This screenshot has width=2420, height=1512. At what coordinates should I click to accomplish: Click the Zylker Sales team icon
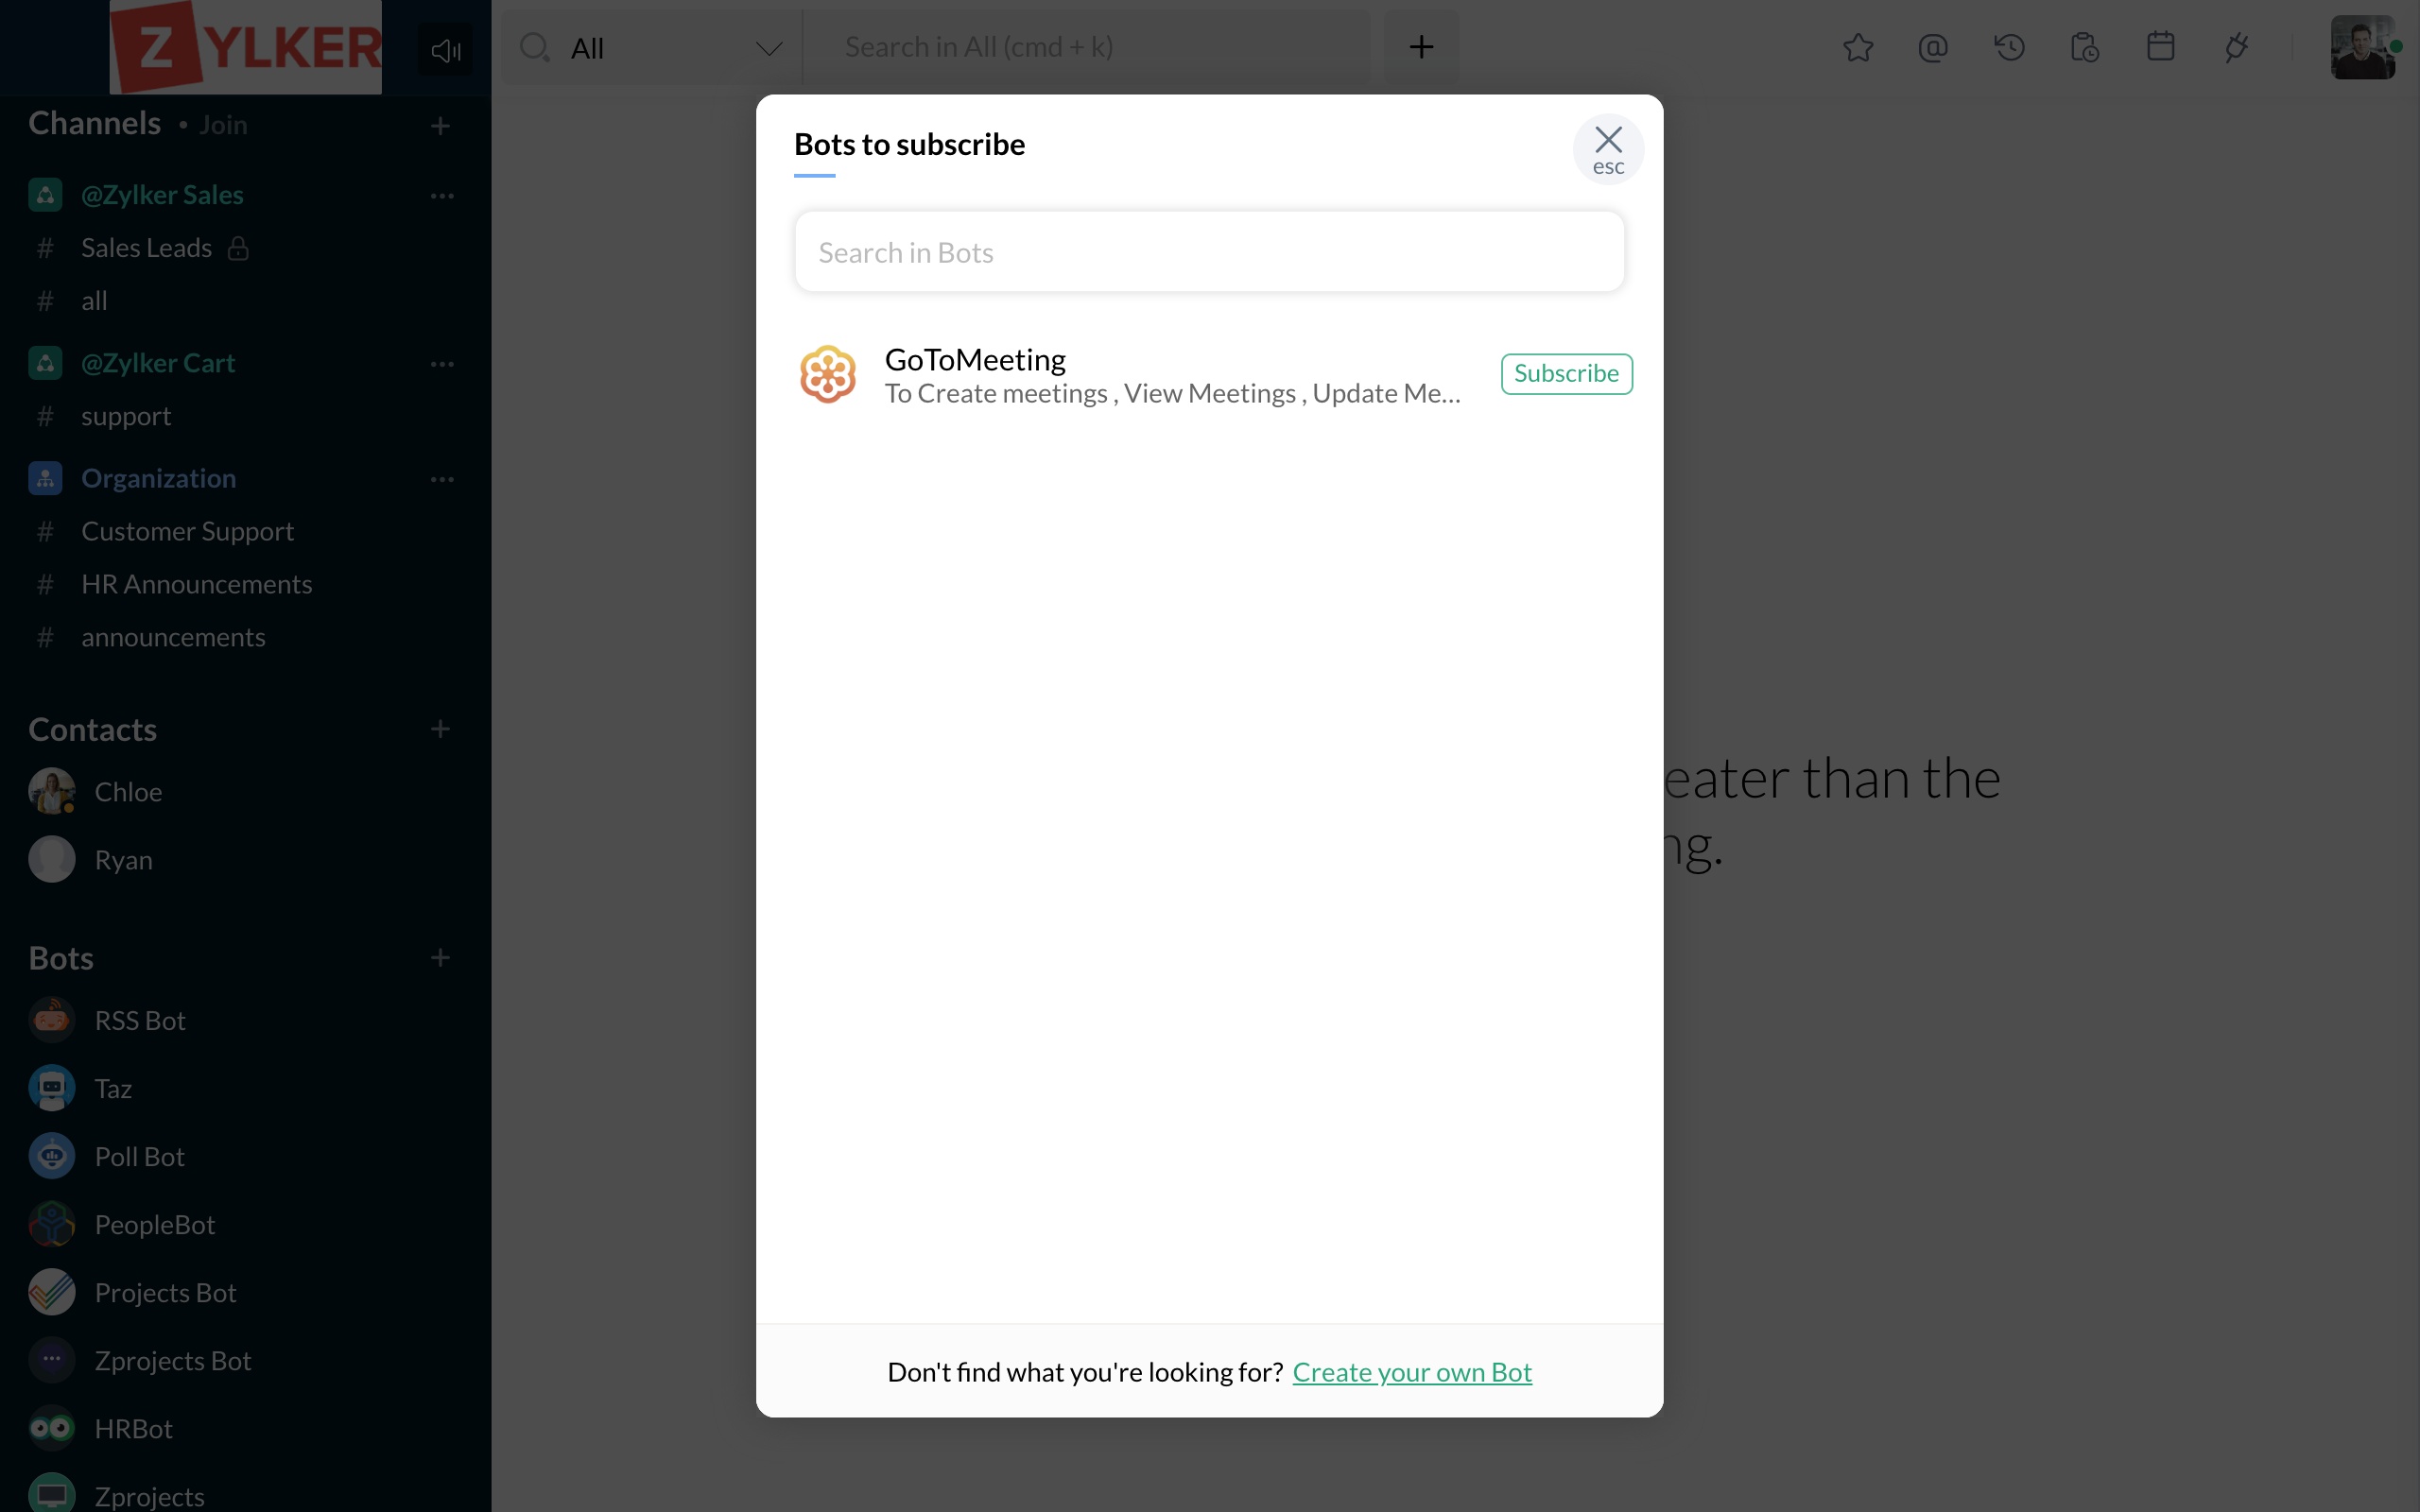pyautogui.click(x=45, y=195)
